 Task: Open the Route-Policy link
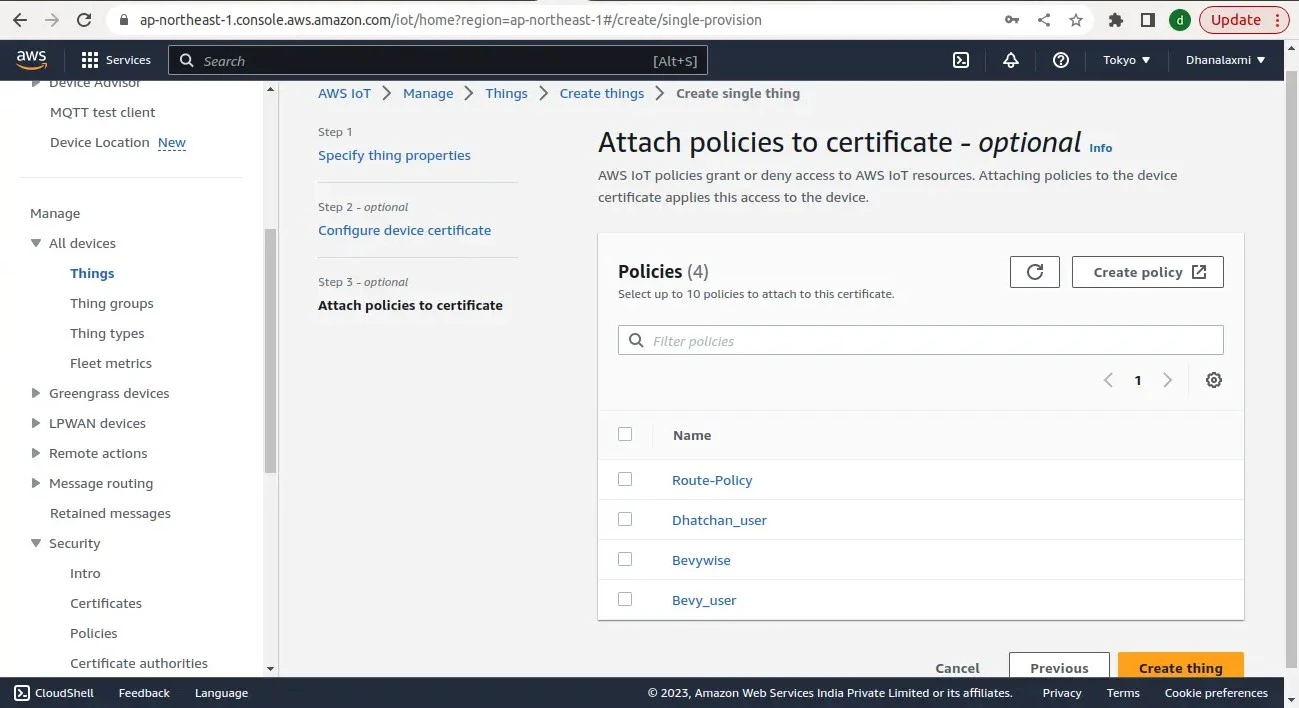tap(712, 480)
